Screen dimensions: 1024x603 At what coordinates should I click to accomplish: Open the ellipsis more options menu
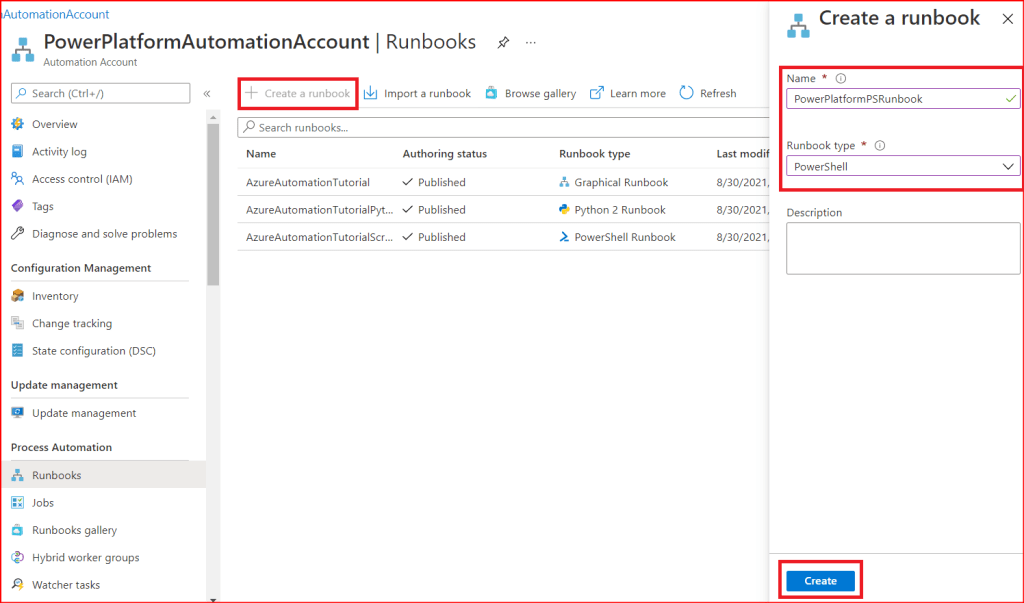click(531, 43)
